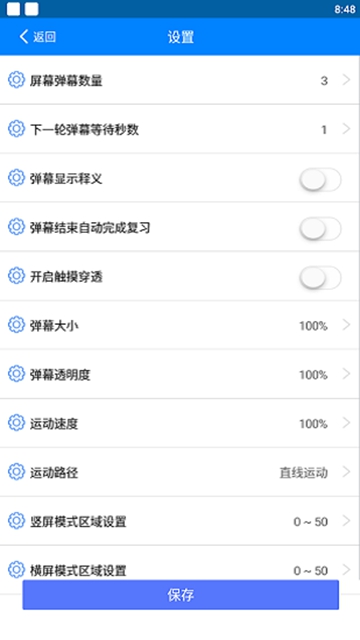Open 运动路径 chevron beside 直线运动
Image resolution: width=360 pixels, height=640 pixels.
pyautogui.click(x=346, y=472)
